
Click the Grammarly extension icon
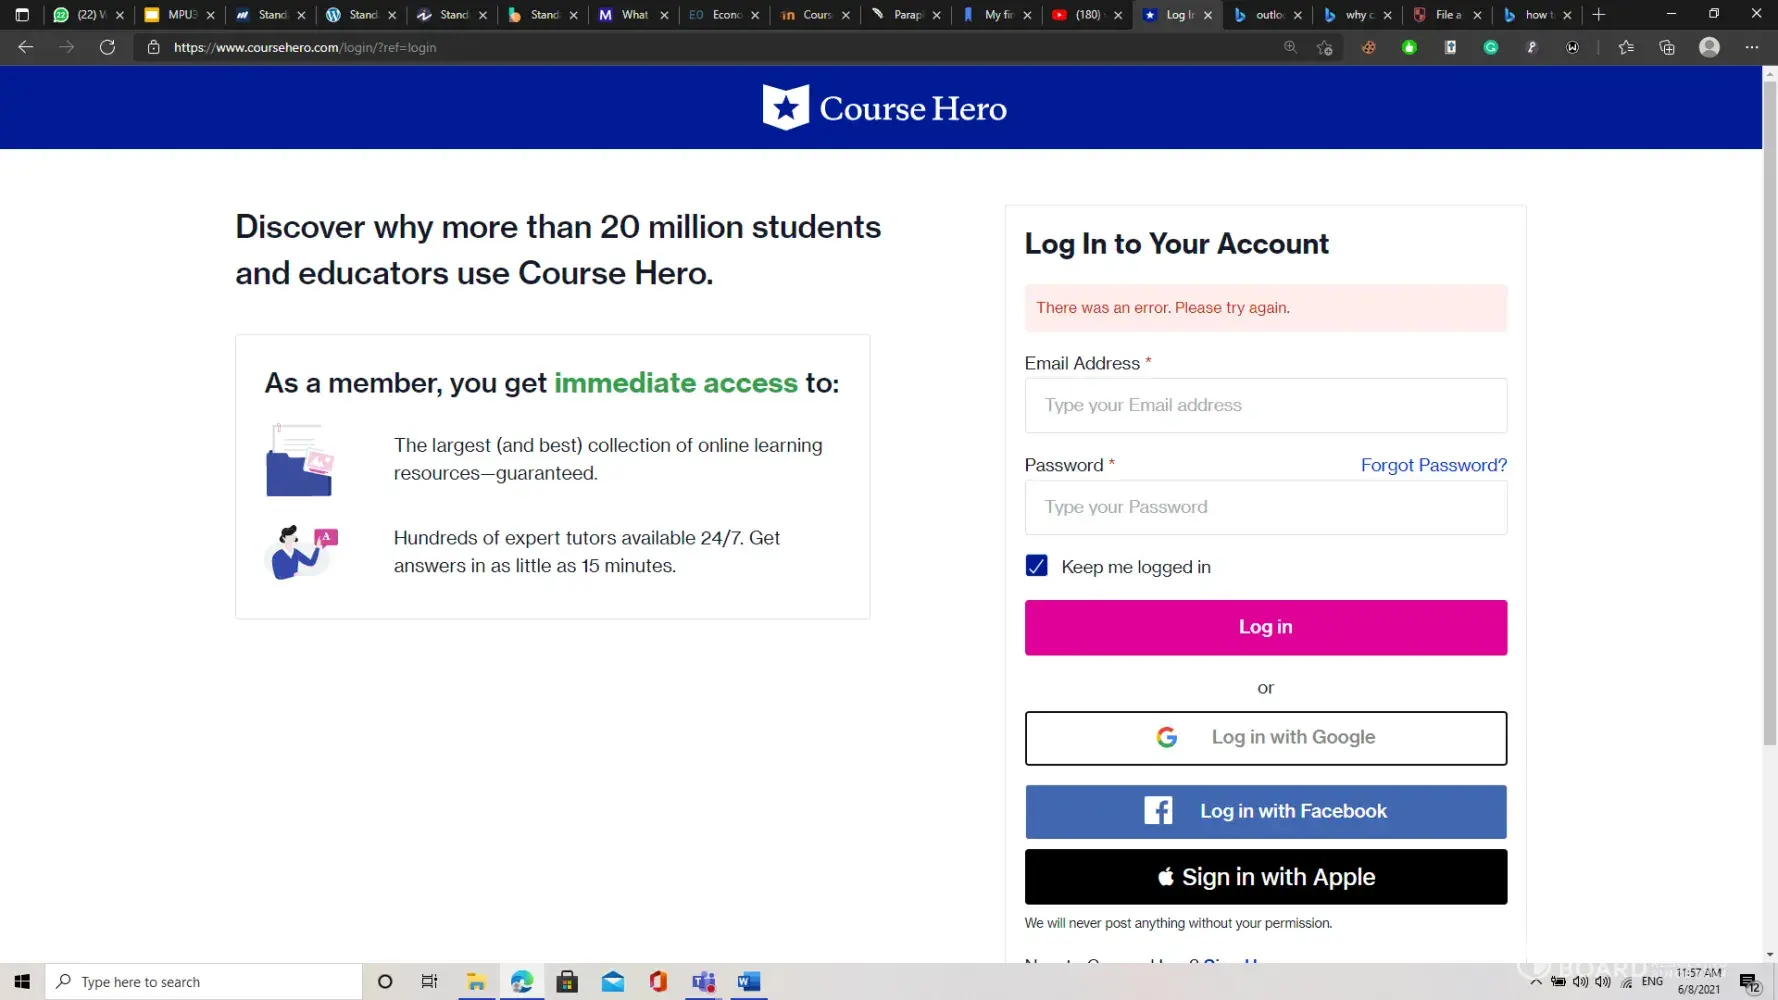[1490, 47]
